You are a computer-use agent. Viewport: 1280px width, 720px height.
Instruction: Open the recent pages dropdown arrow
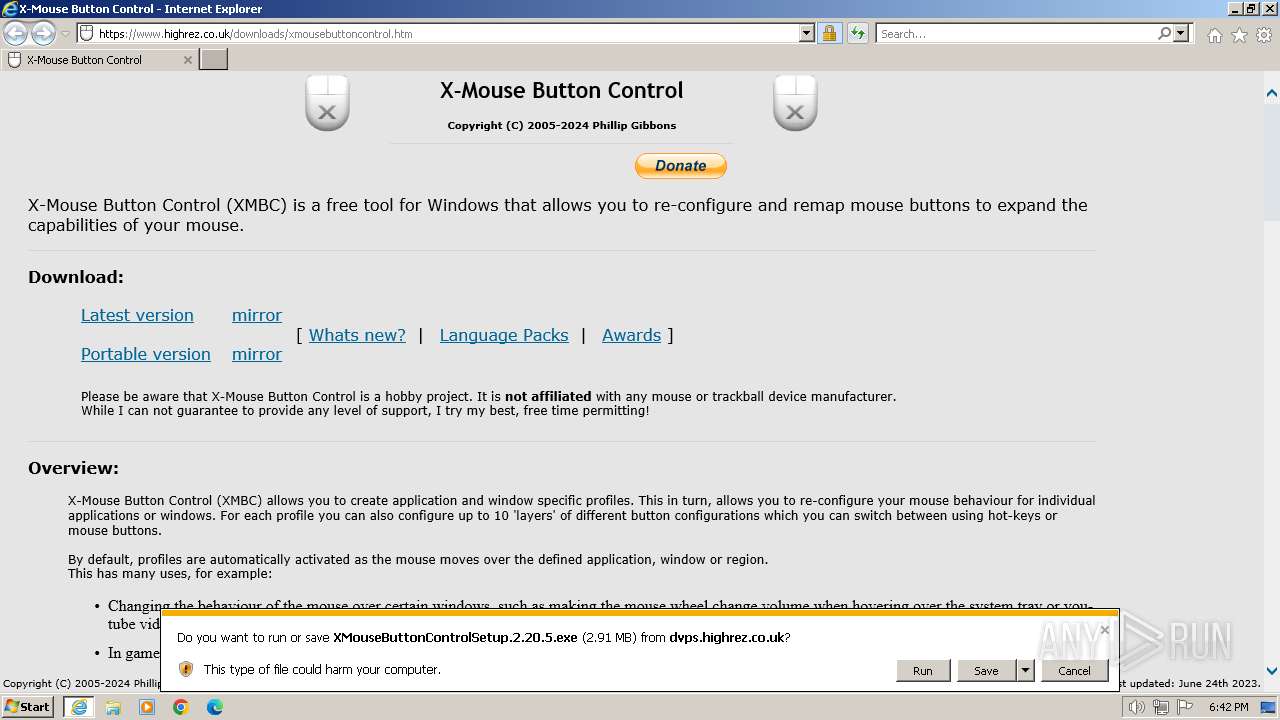pos(65,34)
